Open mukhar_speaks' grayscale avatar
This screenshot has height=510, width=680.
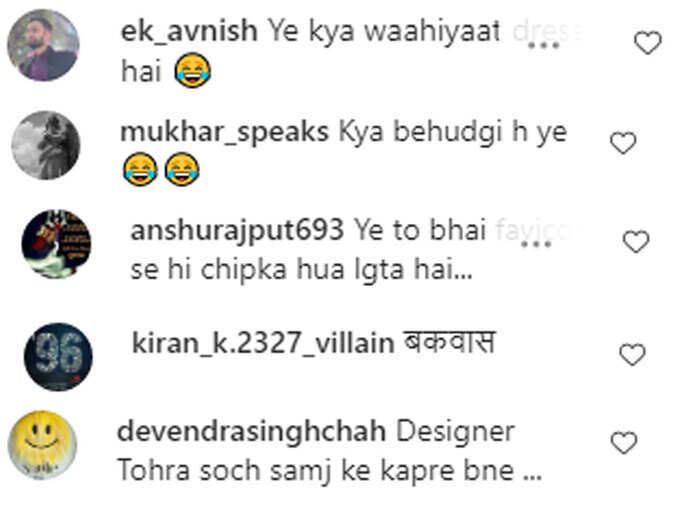click(46, 145)
